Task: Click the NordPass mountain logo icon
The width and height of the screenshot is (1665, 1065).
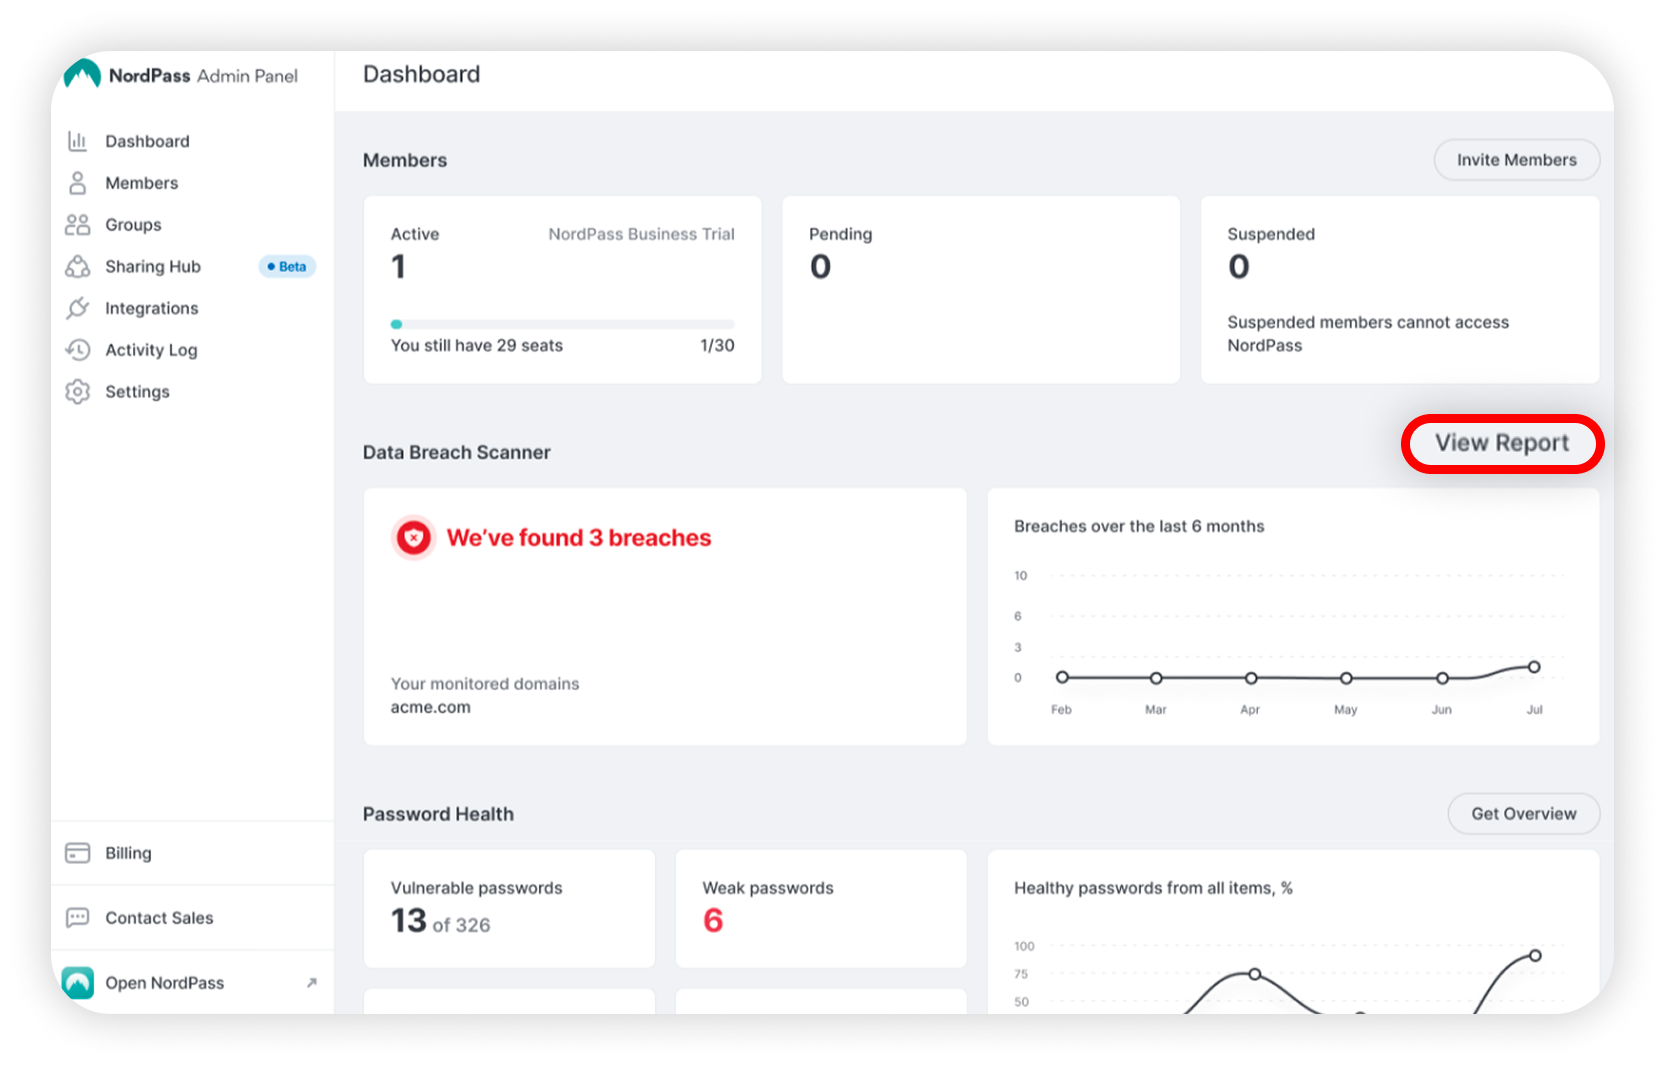Action: (x=82, y=75)
